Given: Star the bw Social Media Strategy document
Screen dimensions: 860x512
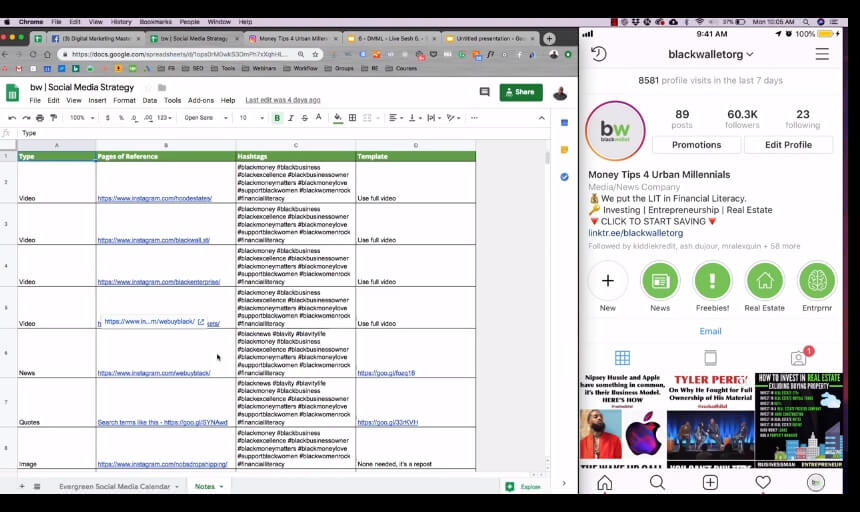Looking at the screenshot, I should [x=148, y=88].
